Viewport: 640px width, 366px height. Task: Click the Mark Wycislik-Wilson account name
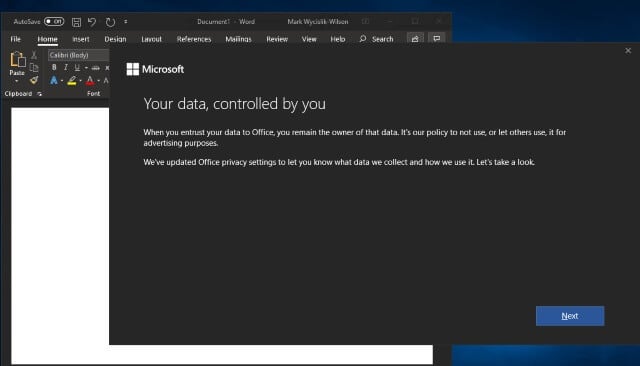tap(318, 22)
